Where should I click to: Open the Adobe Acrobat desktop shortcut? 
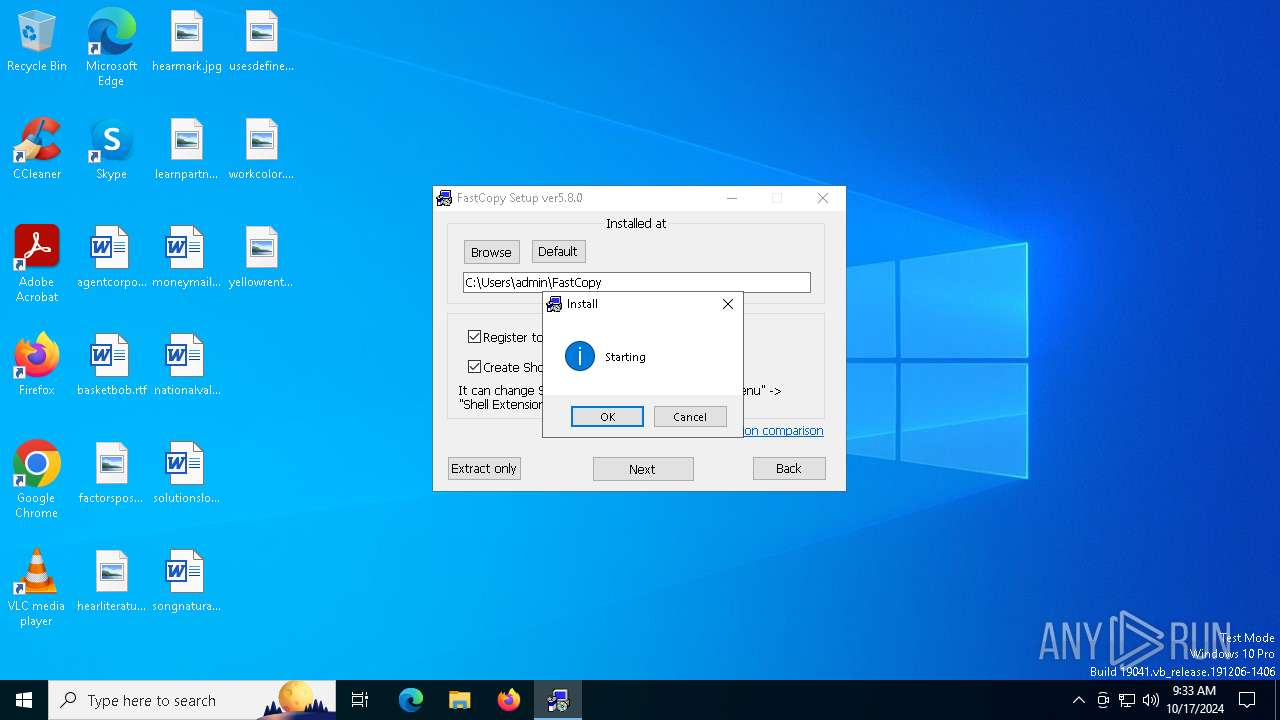[x=37, y=264]
